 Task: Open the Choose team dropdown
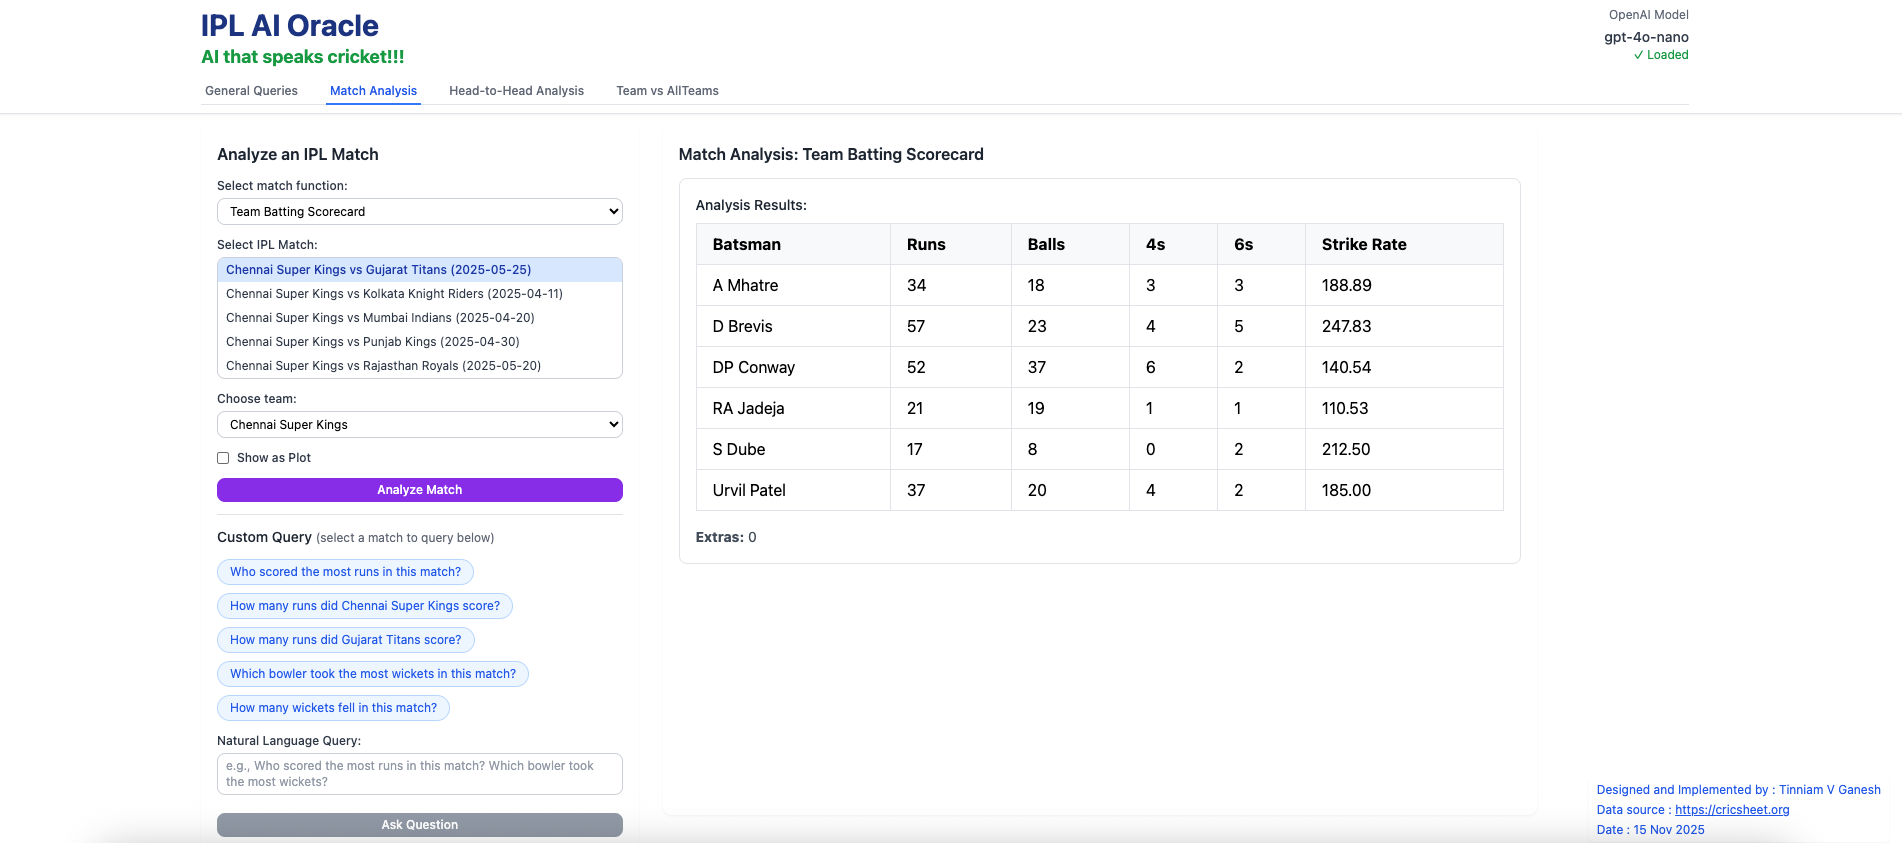coord(419,425)
